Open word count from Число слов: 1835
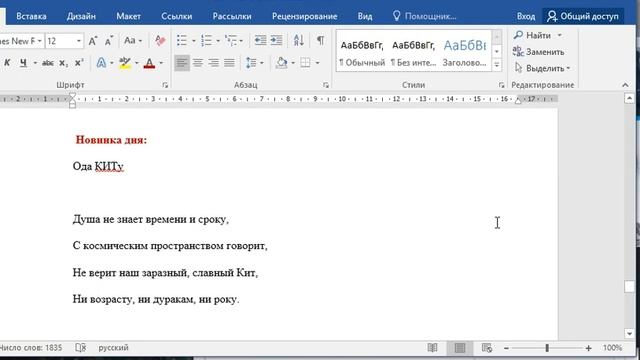The width and height of the screenshot is (640, 360). click(x=31, y=348)
